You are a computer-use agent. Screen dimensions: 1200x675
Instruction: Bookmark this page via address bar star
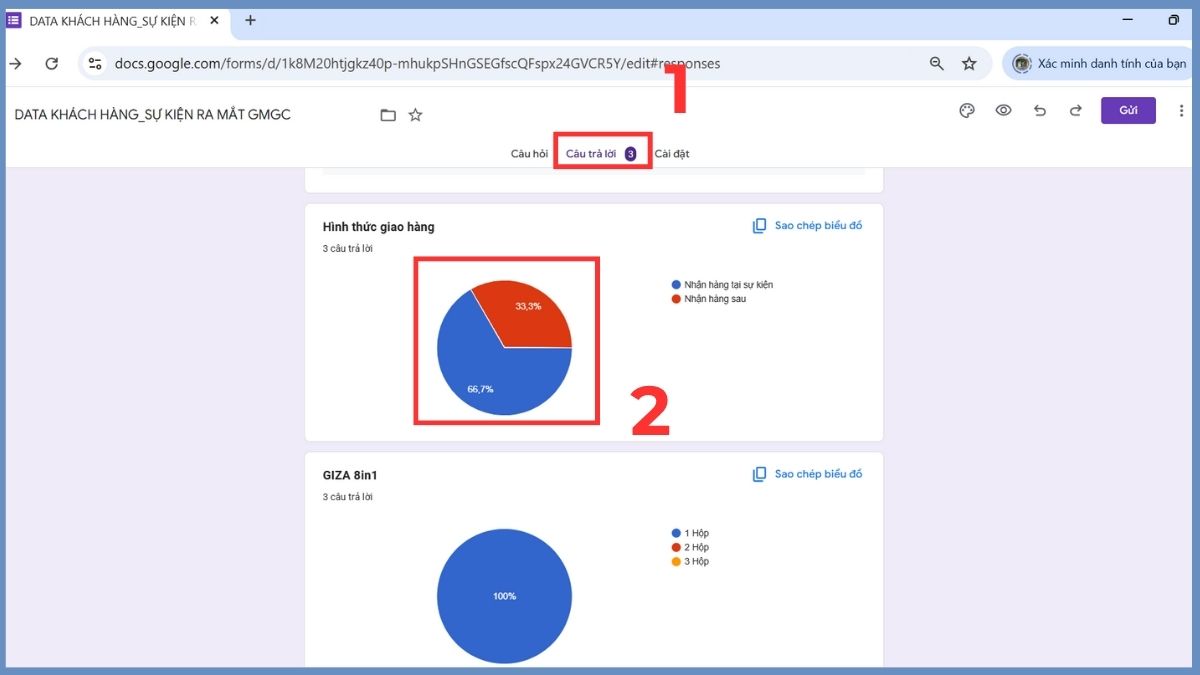tap(969, 63)
